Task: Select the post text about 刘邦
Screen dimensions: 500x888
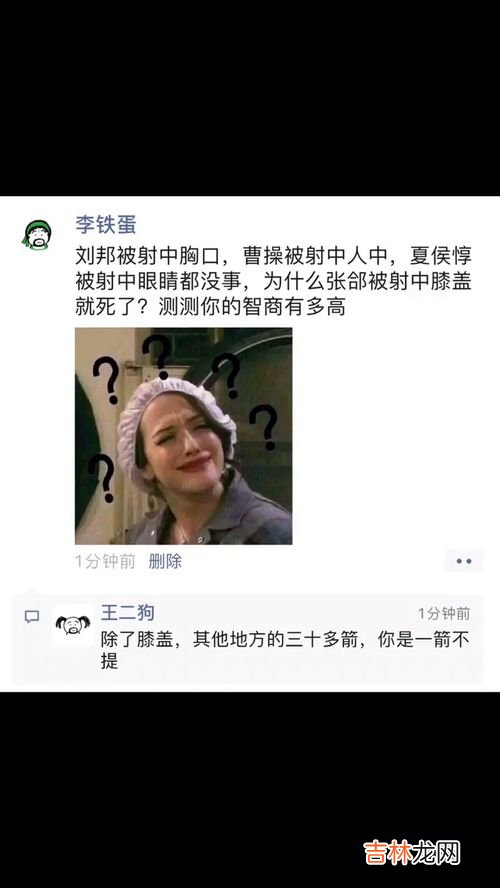Action: click(273, 281)
